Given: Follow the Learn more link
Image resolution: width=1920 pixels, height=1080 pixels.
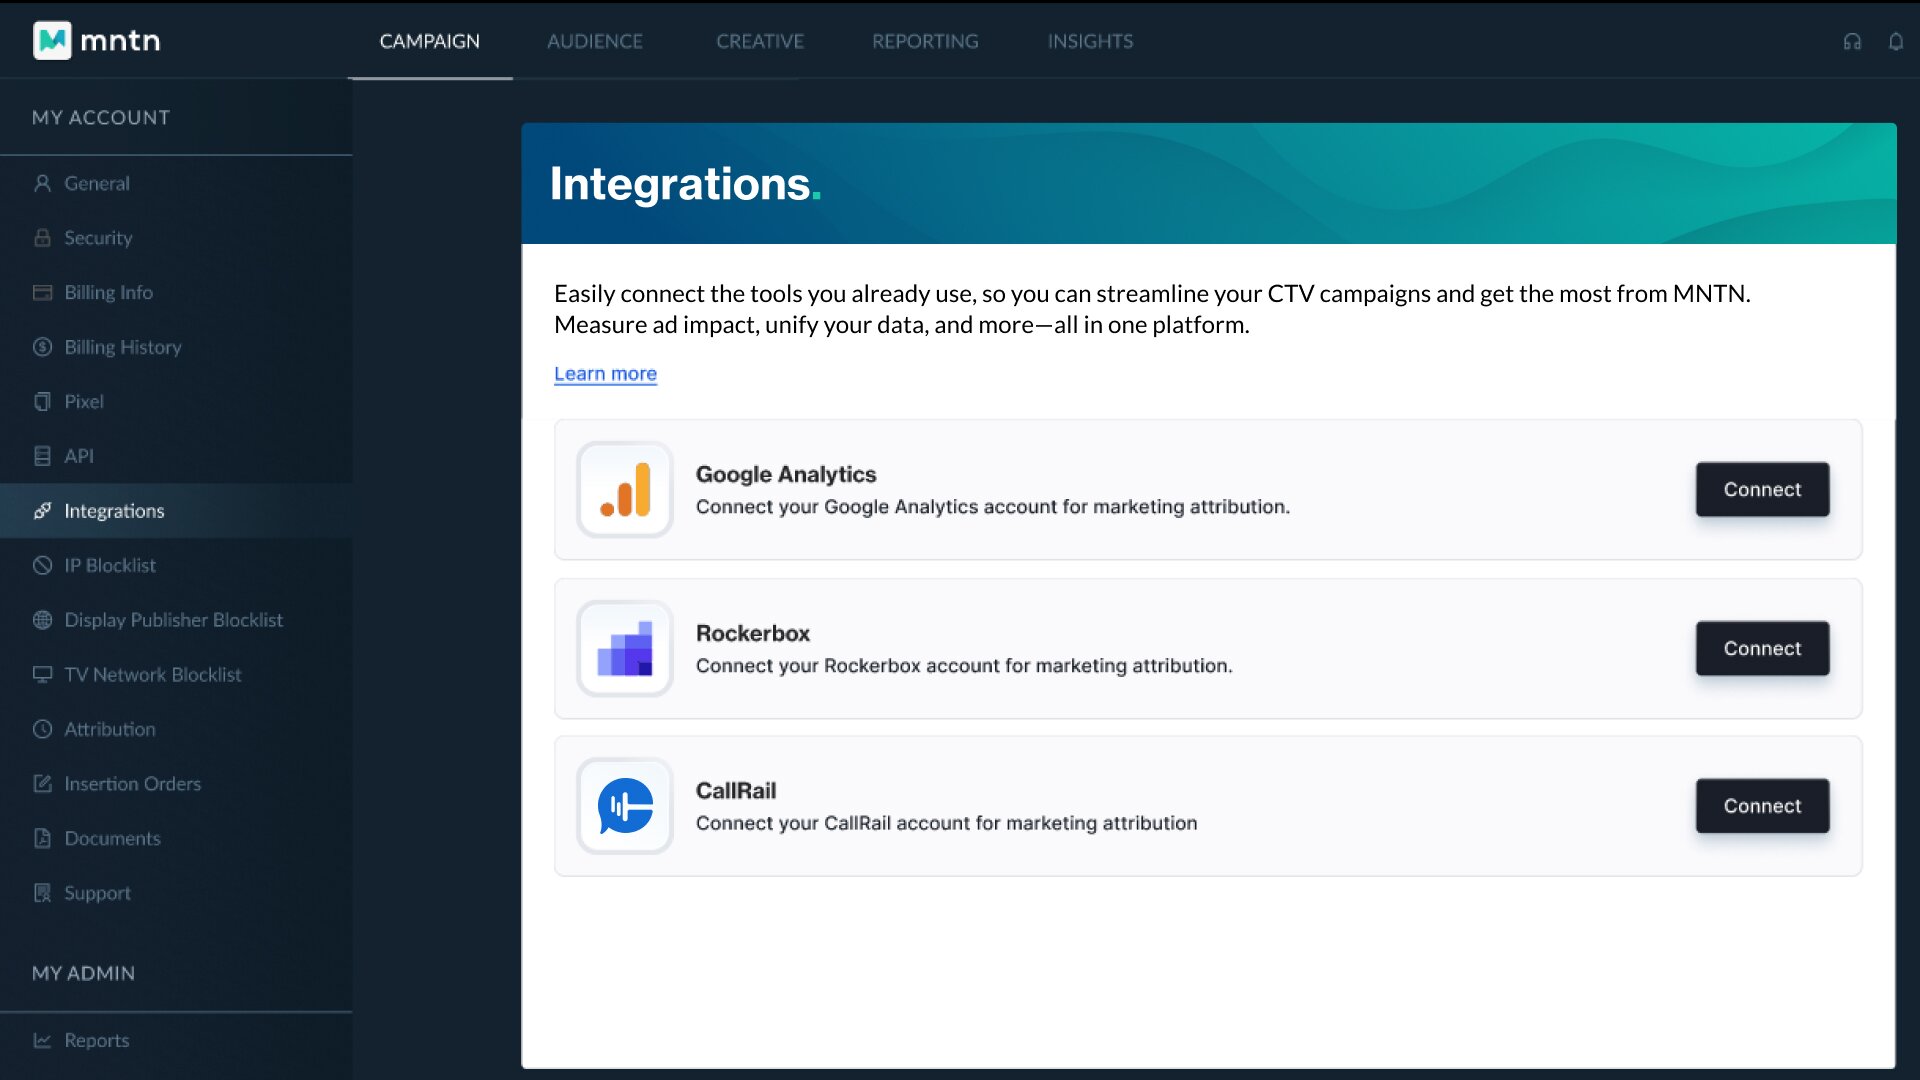Looking at the screenshot, I should pyautogui.click(x=605, y=373).
